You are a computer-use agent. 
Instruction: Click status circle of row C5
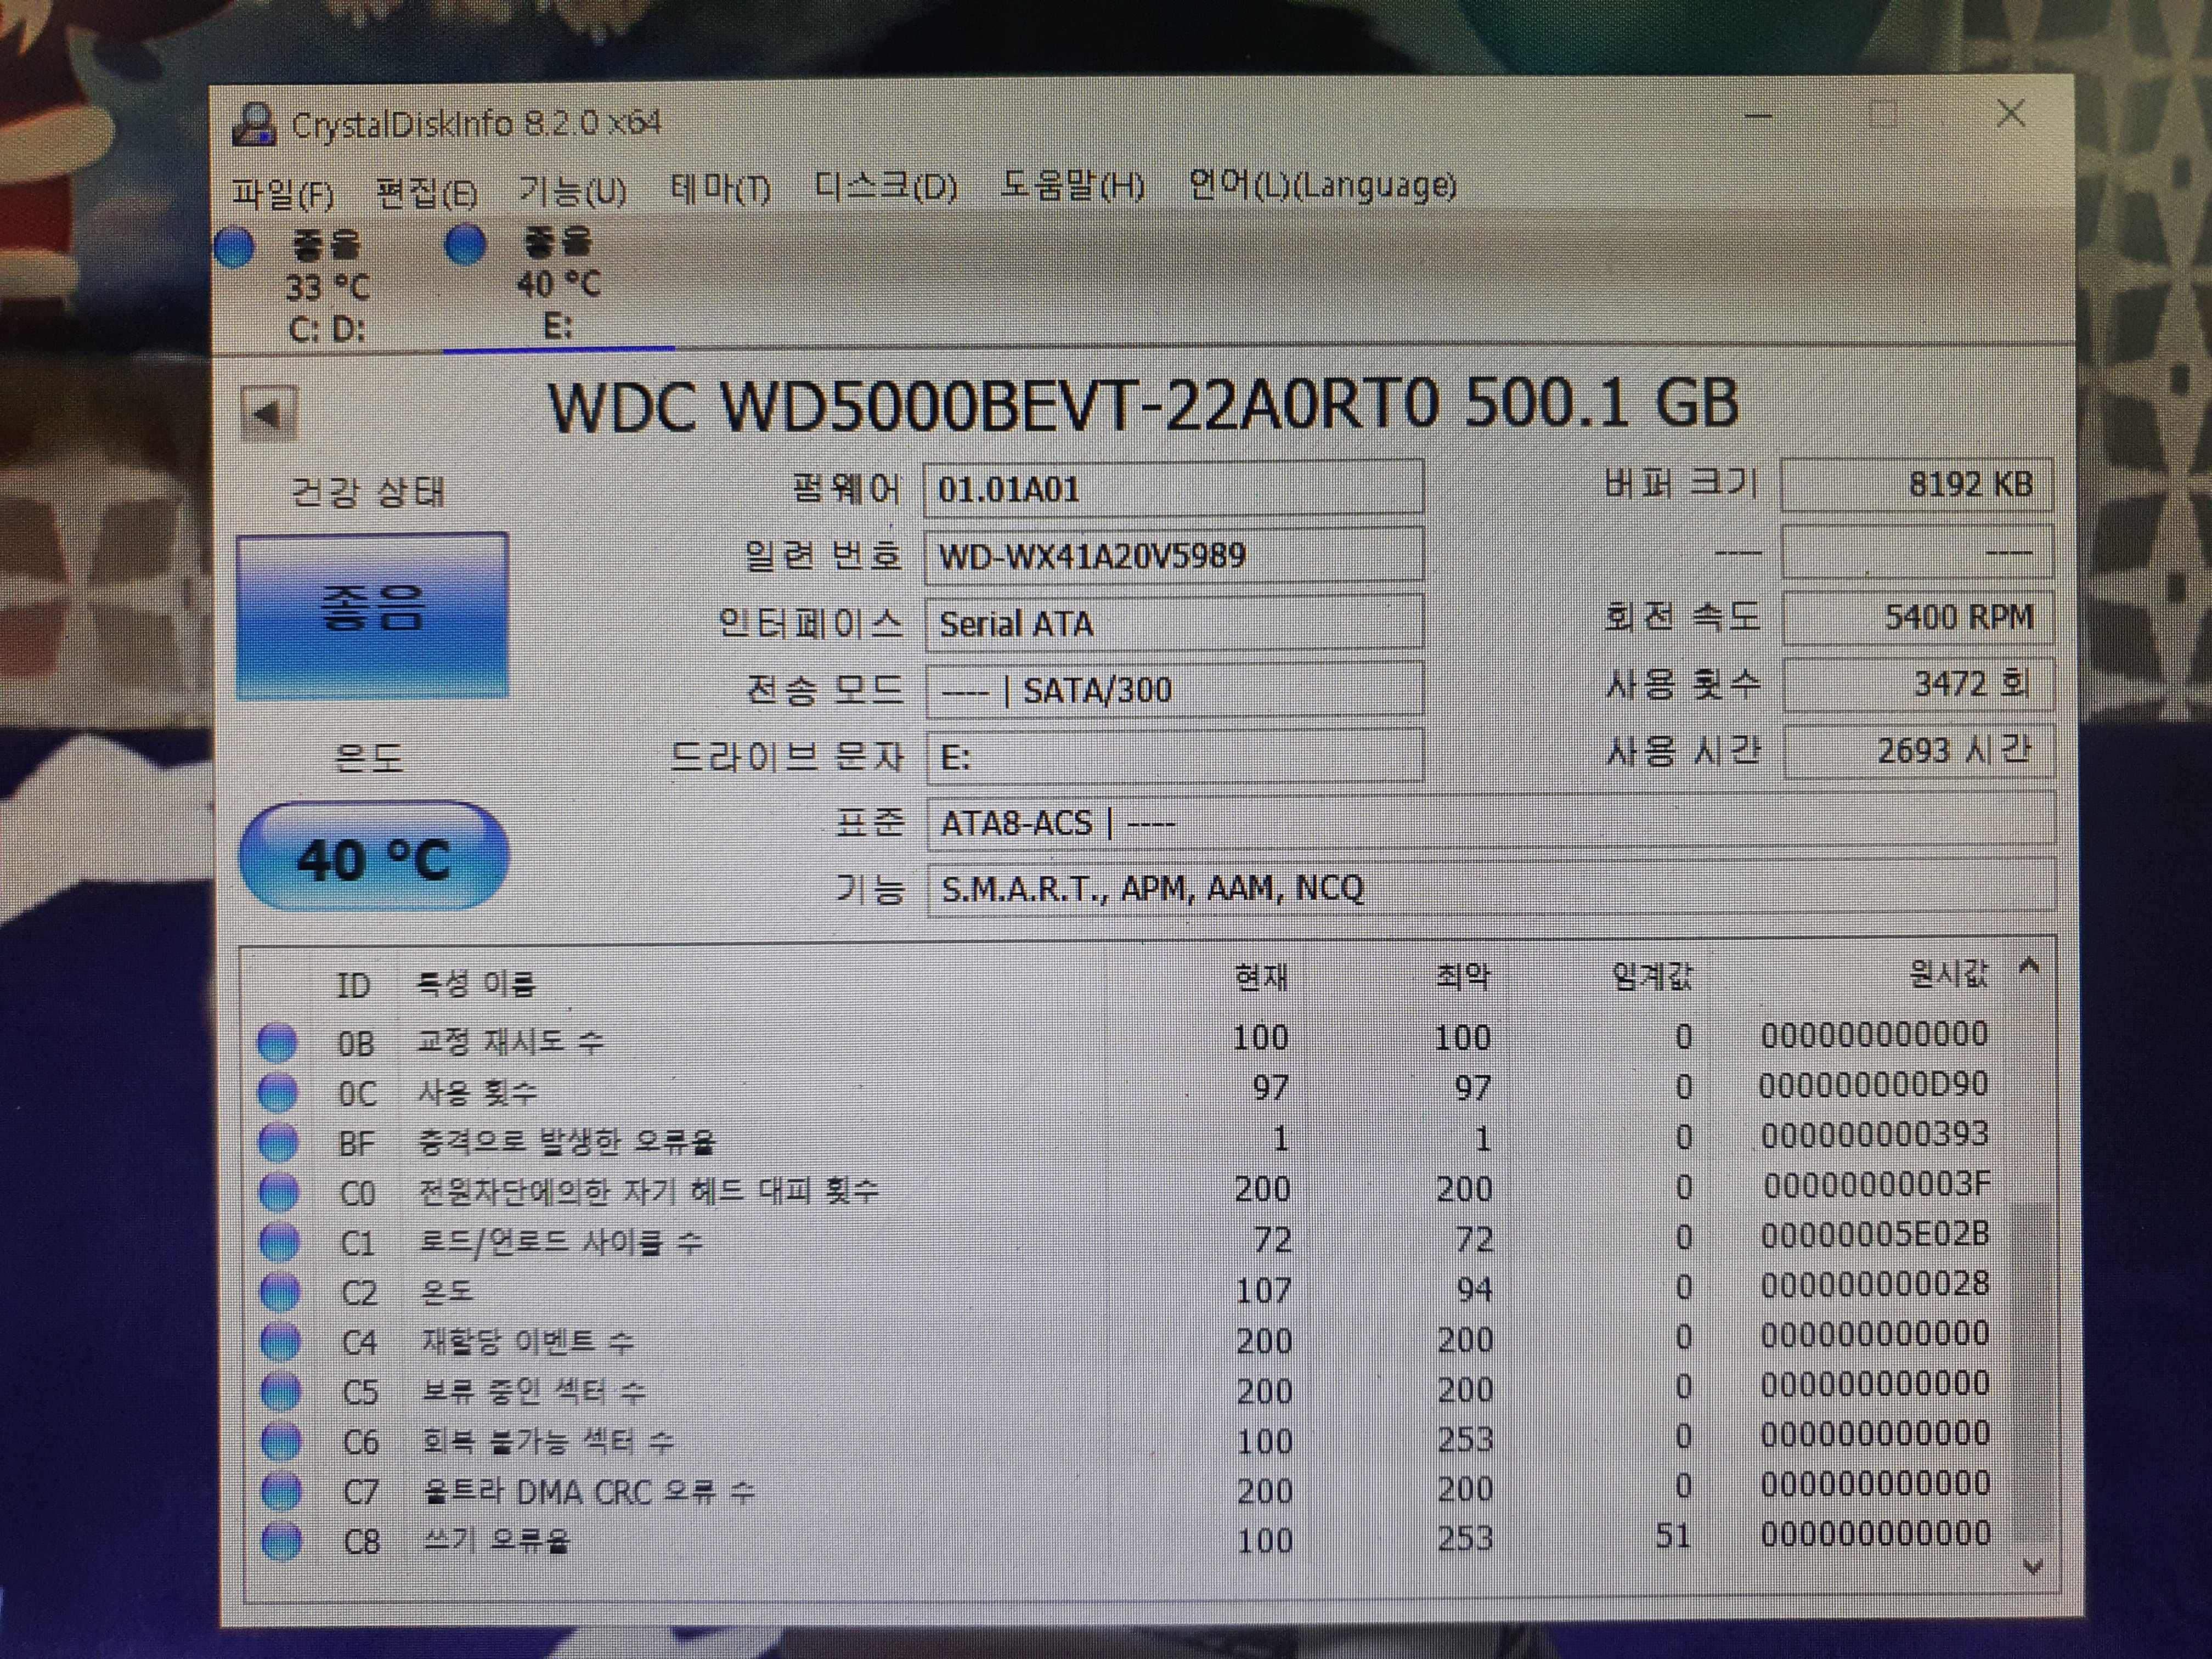pyautogui.click(x=281, y=1392)
